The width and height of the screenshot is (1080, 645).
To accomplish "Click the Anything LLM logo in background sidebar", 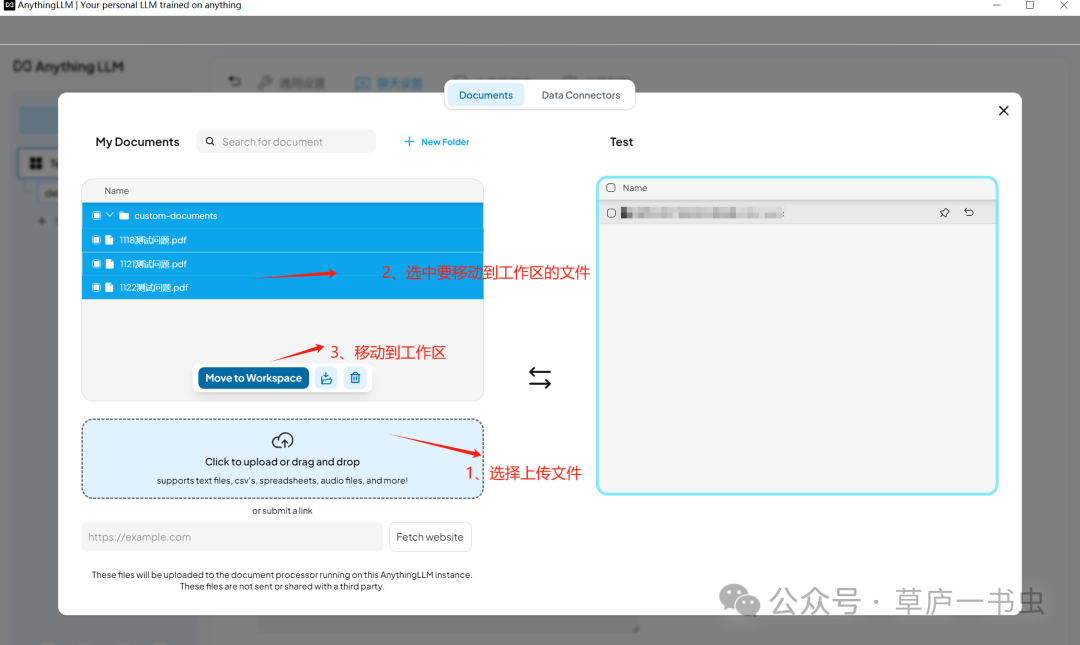I will coord(68,67).
